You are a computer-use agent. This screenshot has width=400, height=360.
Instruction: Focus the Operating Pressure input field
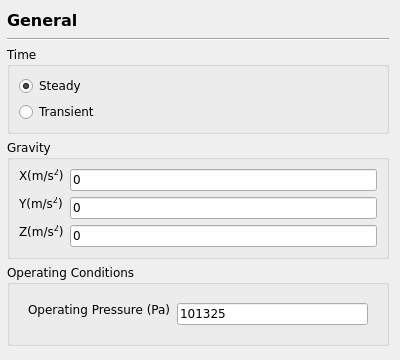(272, 314)
